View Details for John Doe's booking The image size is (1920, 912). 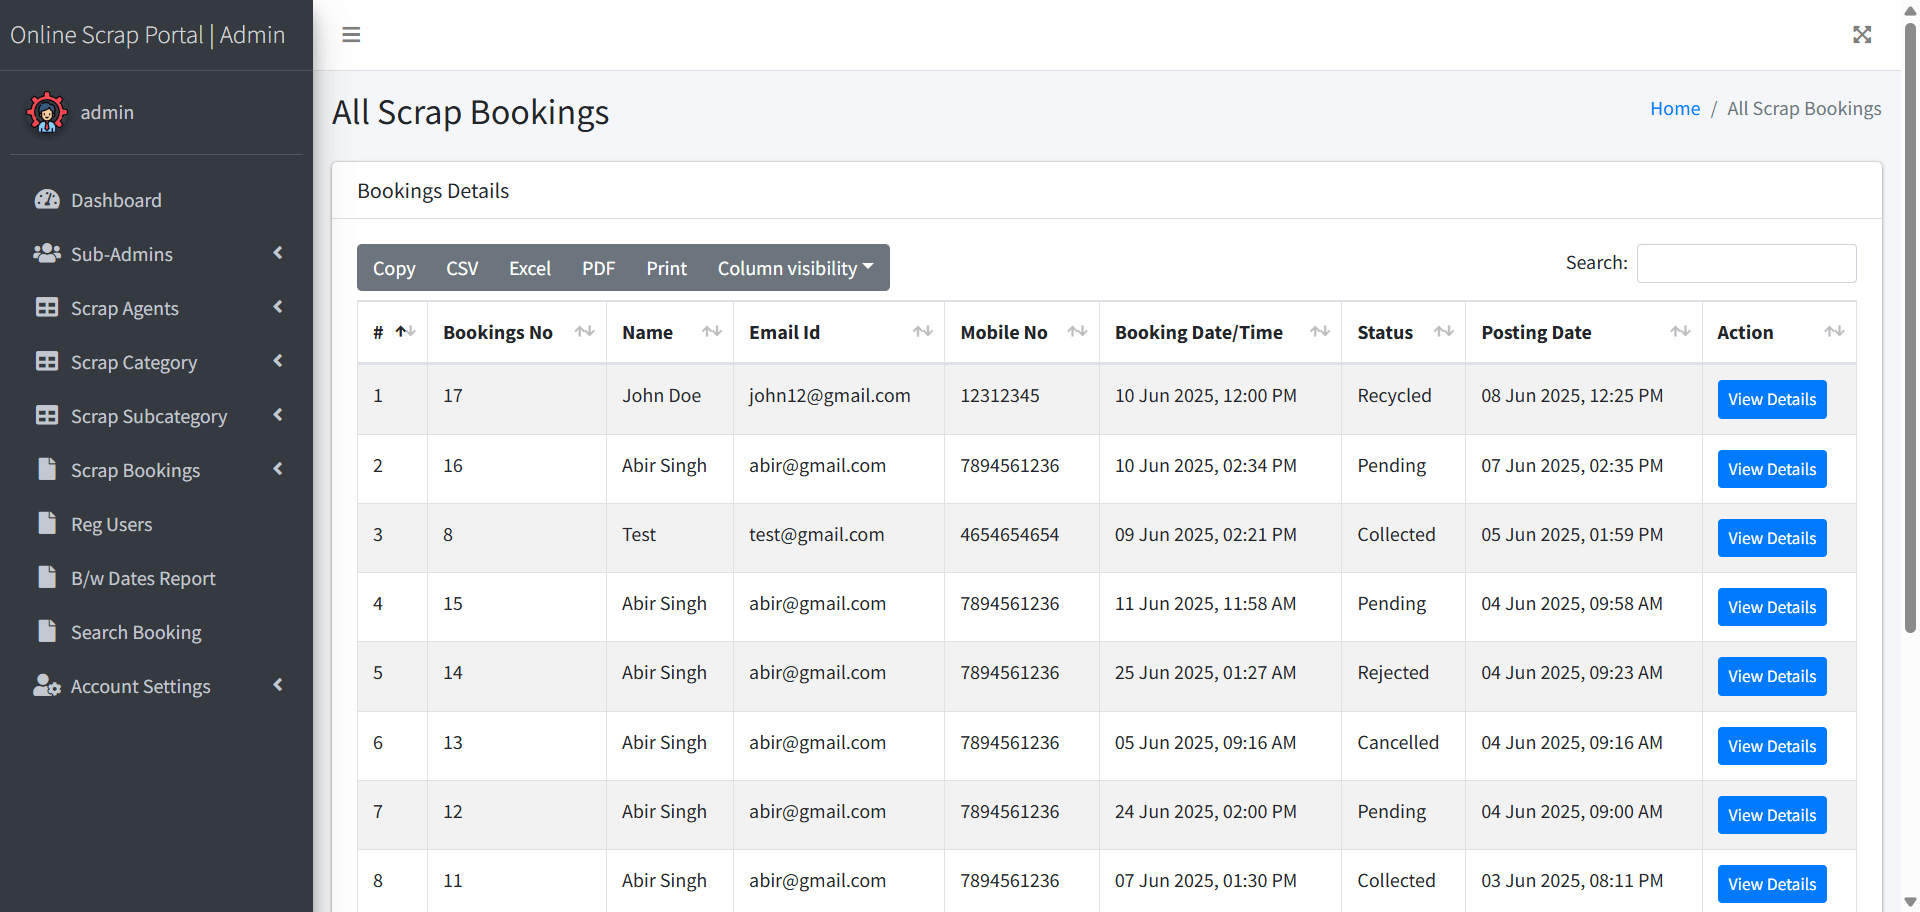[1771, 399]
